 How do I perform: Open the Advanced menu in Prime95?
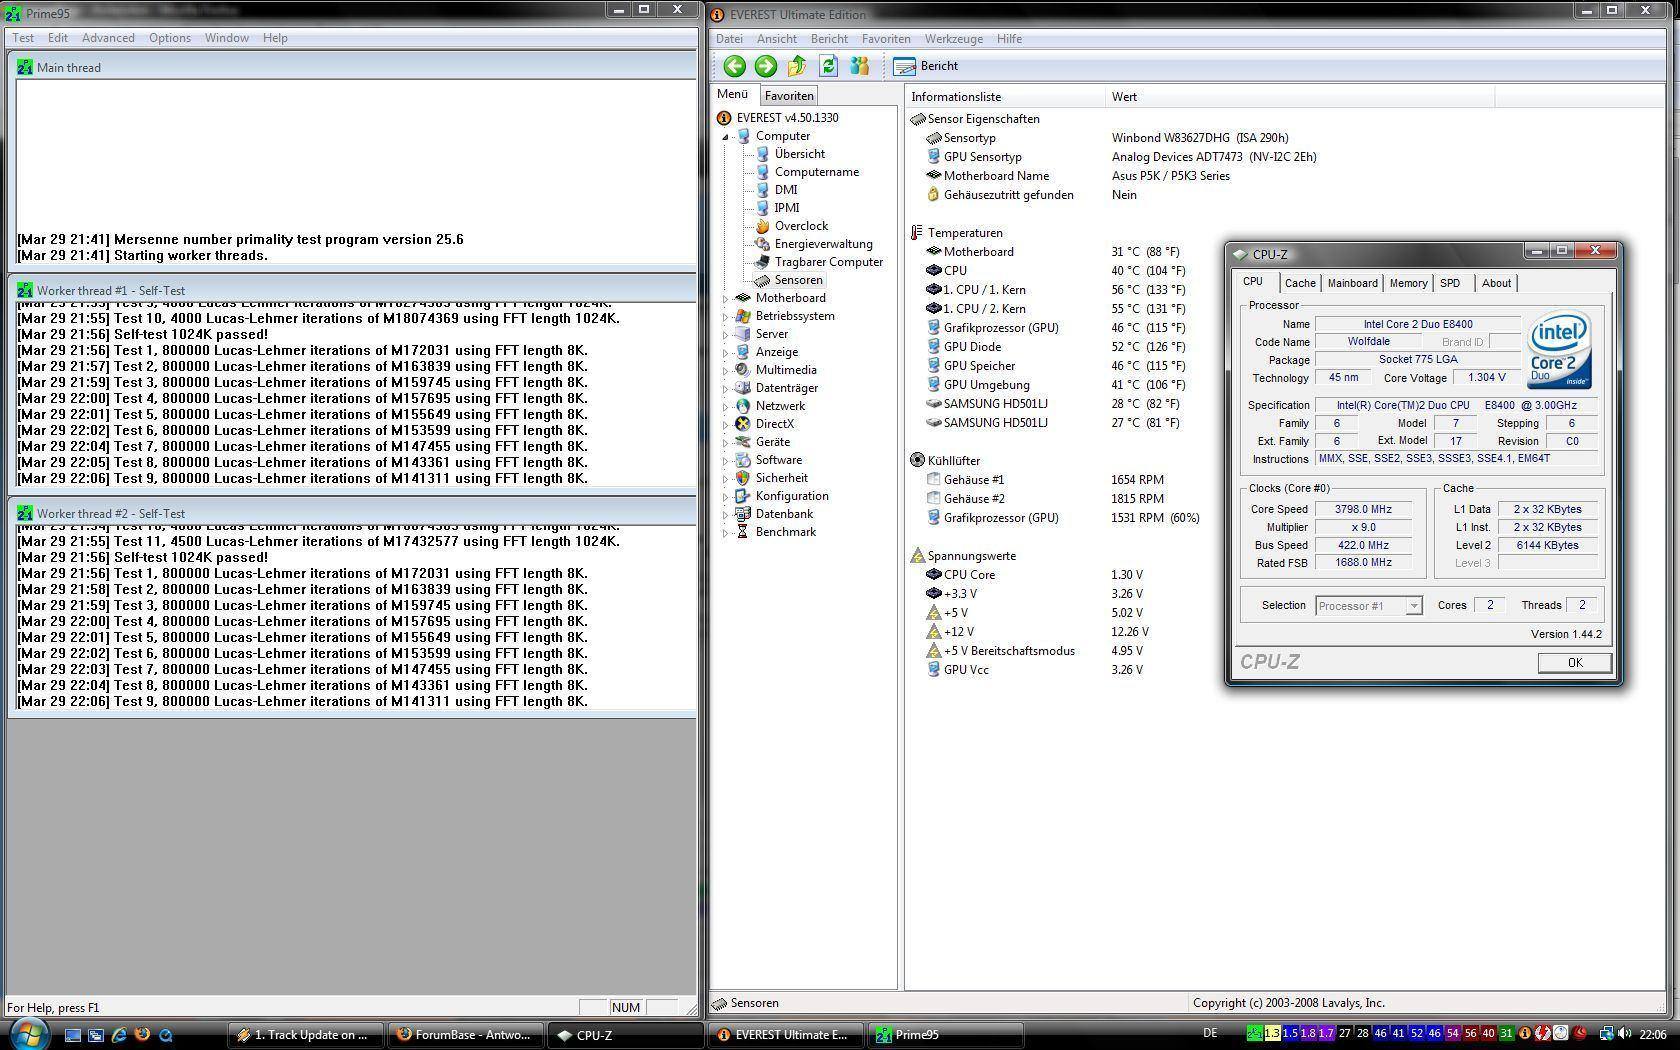[x=108, y=38]
